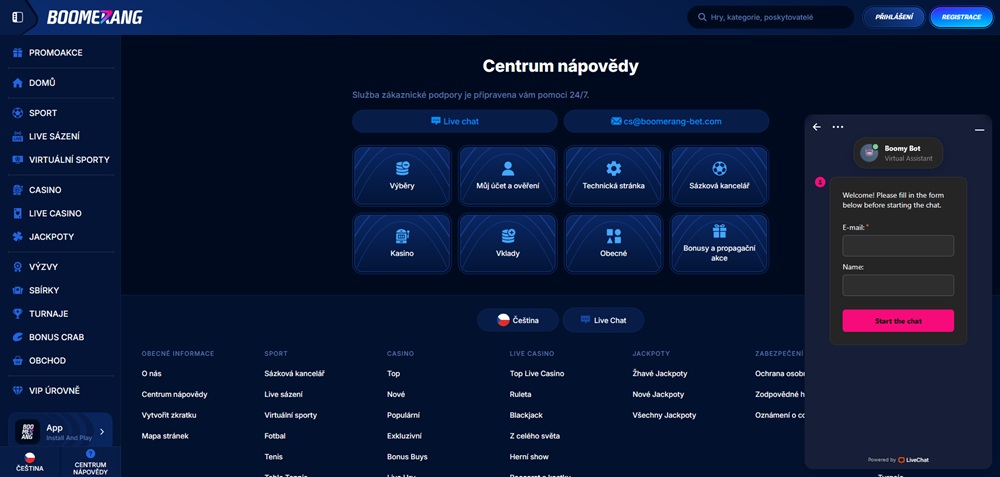Click the Registrace button
This screenshot has height=477, width=1000.
pos(961,17)
